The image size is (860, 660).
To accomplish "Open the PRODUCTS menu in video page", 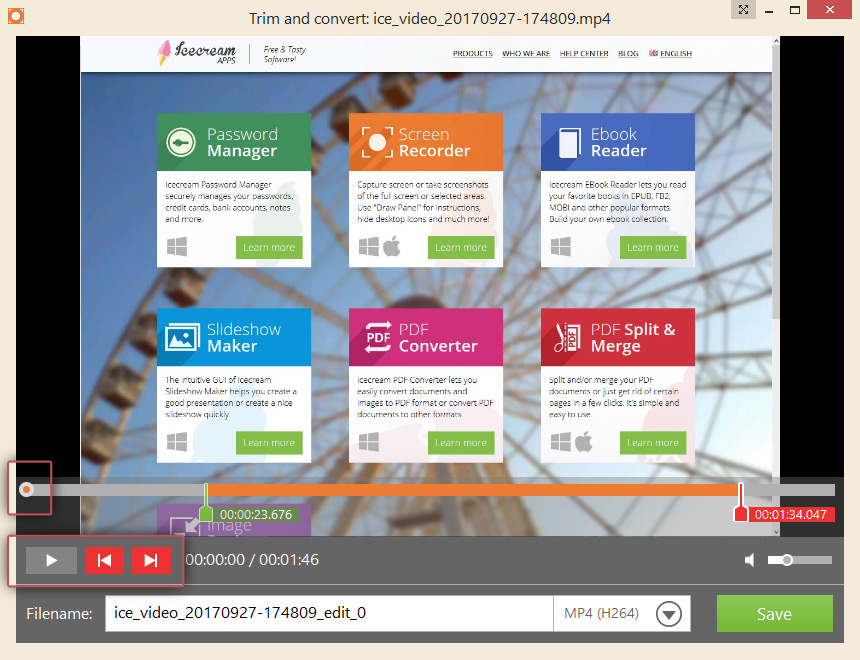I will click(473, 53).
